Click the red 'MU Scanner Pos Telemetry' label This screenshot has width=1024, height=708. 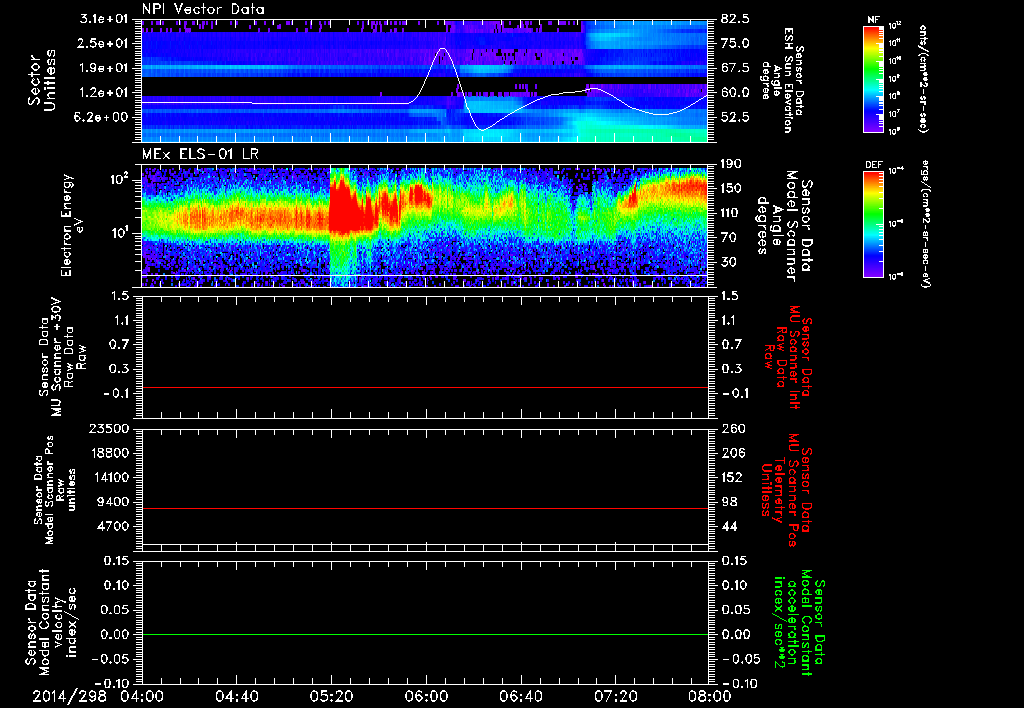[x=786, y=490]
